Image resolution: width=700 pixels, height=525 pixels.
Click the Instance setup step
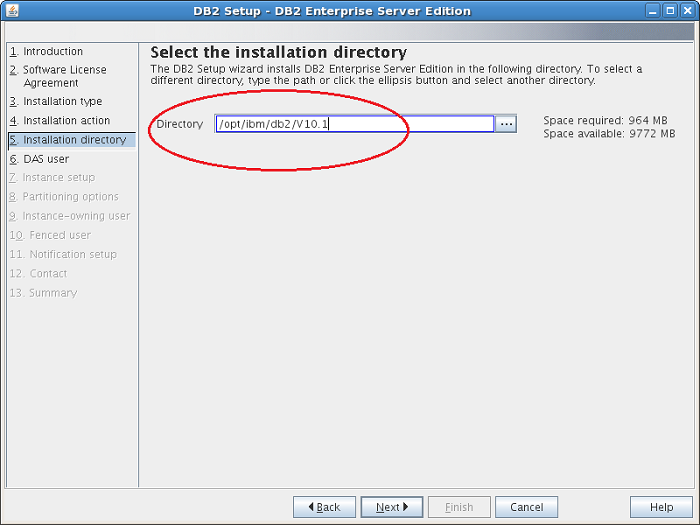(x=58, y=178)
